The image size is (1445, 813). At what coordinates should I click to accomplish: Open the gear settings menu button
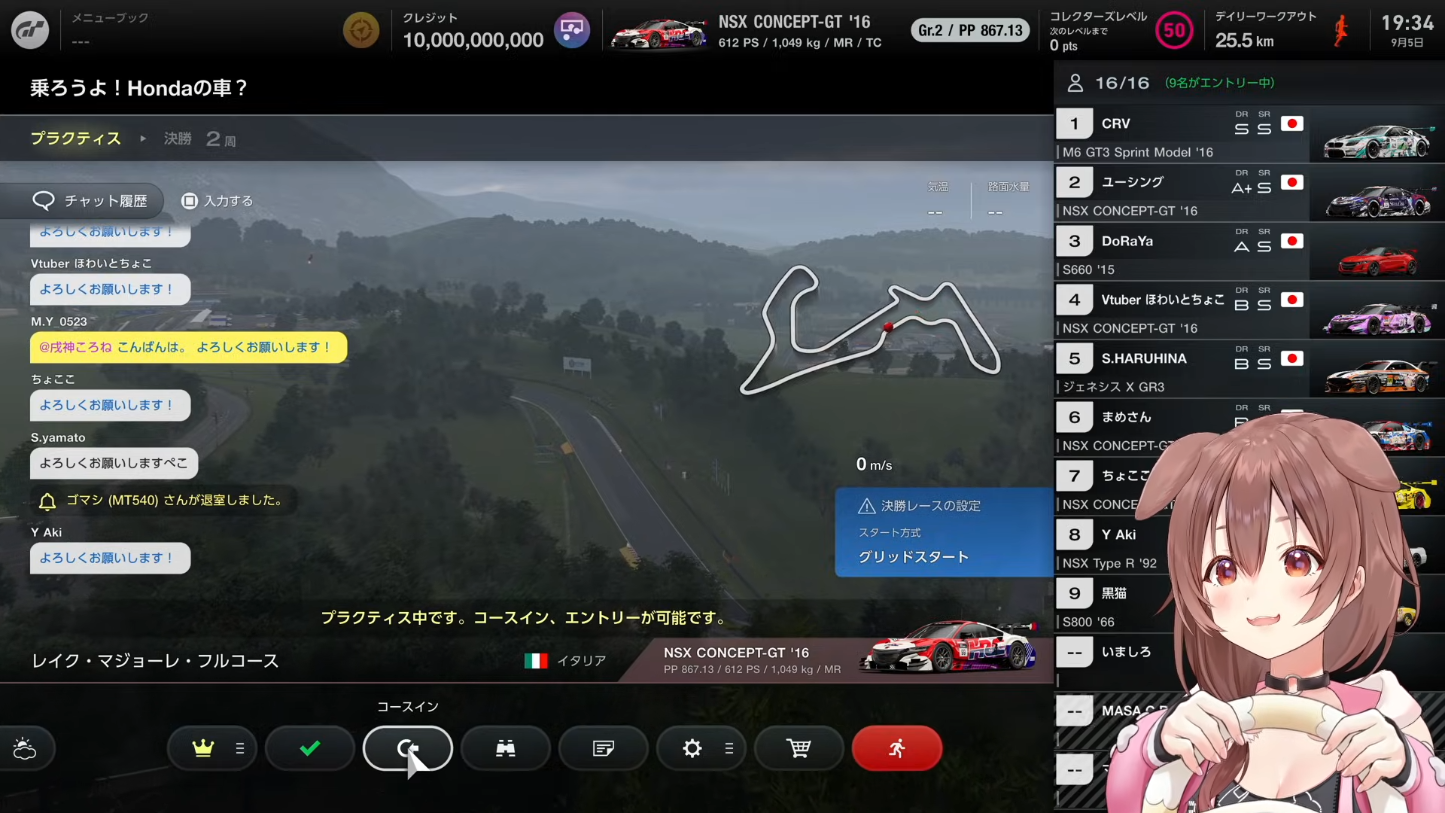tap(701, 748)
